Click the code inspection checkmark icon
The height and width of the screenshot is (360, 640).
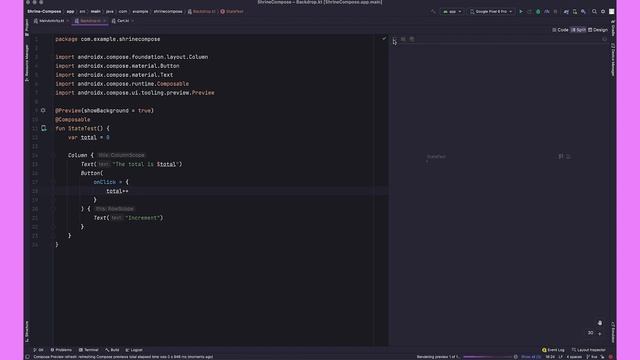coord(384,39)
